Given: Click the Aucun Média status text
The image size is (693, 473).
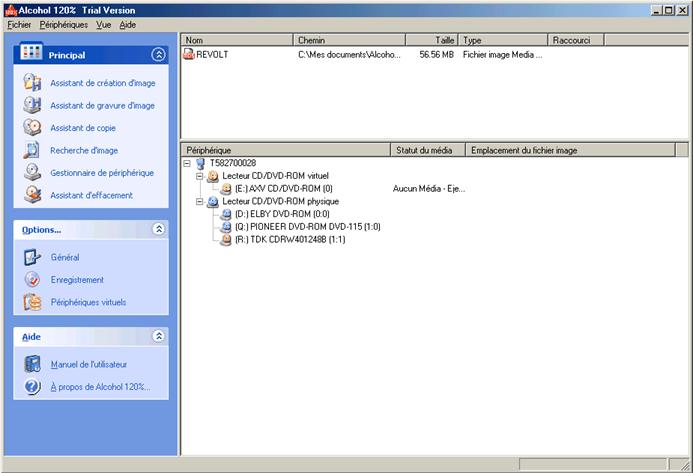Looking at the screenshot, I should pyautogui.click(x=429, y=189).
